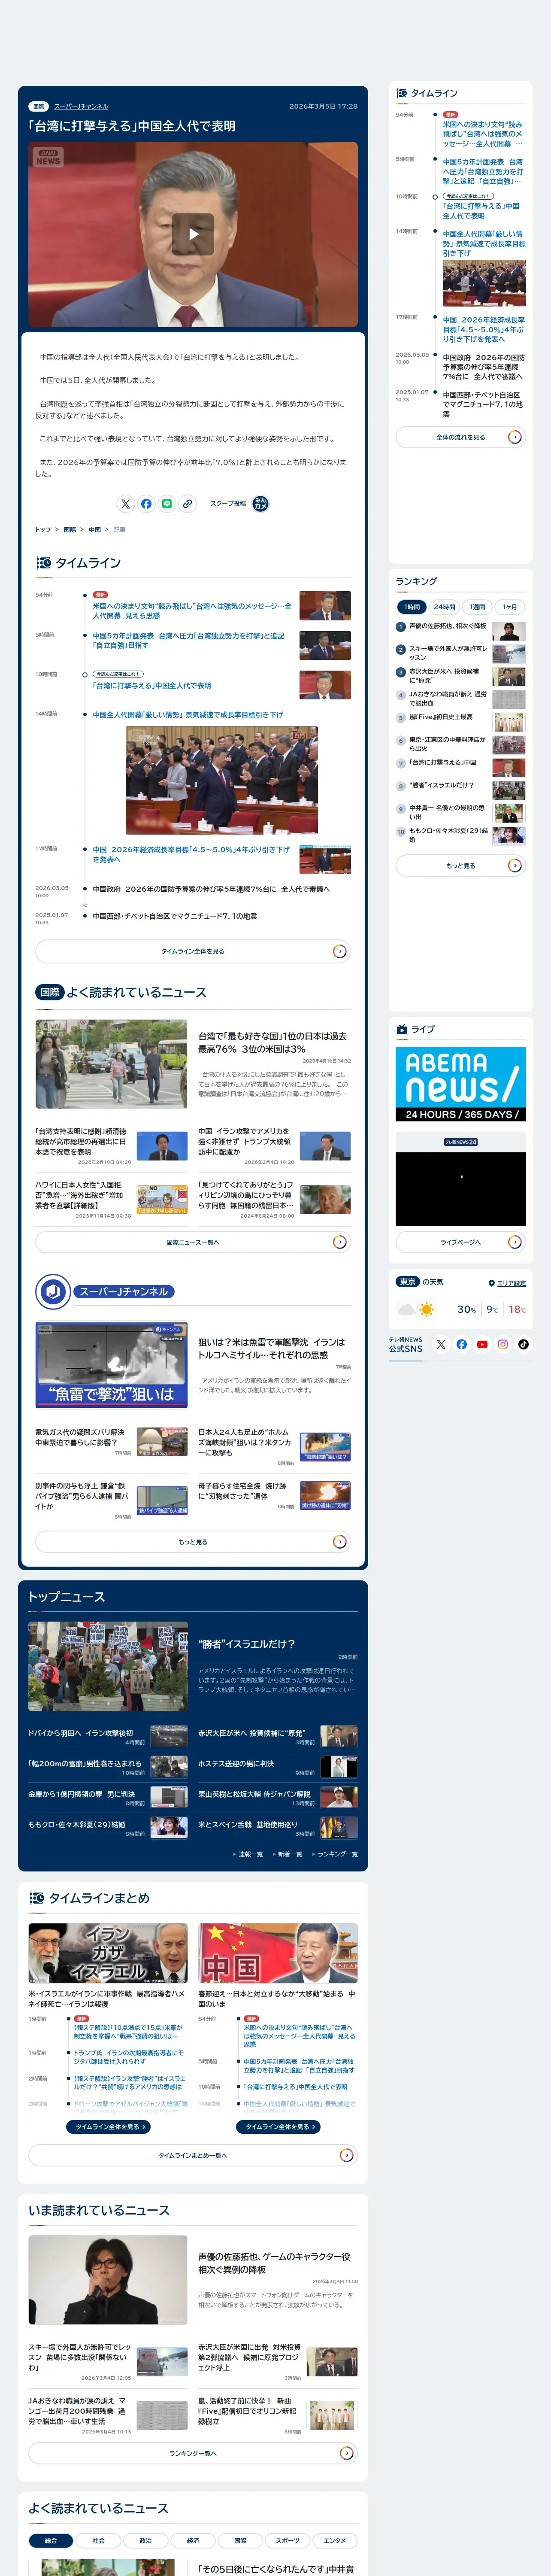The height and width of the screenshot is (2576, 551).
Task: Open the ABEMA news banner
Action: 460,1084
